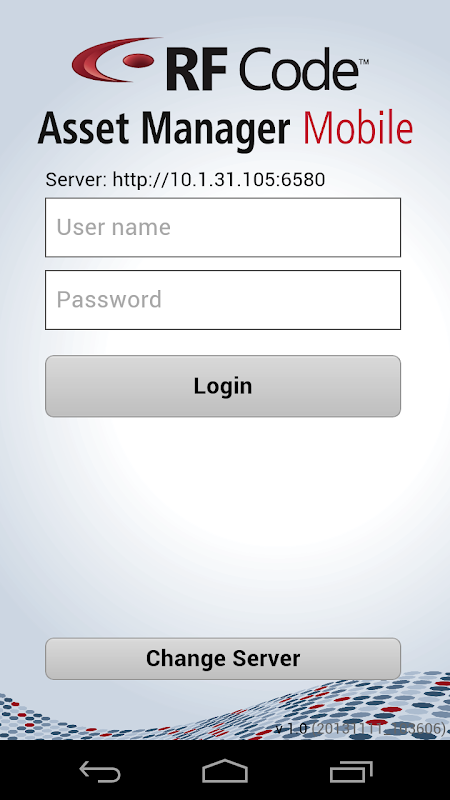Tap empty black bar space between back and home
This screenshot has height=800, width=450.
(162, 771)
